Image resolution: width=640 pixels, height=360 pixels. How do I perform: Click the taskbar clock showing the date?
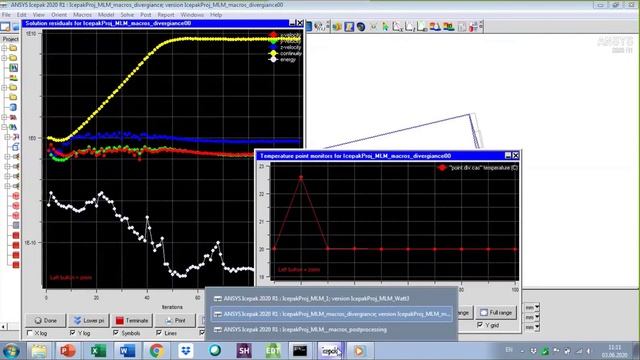614,351
